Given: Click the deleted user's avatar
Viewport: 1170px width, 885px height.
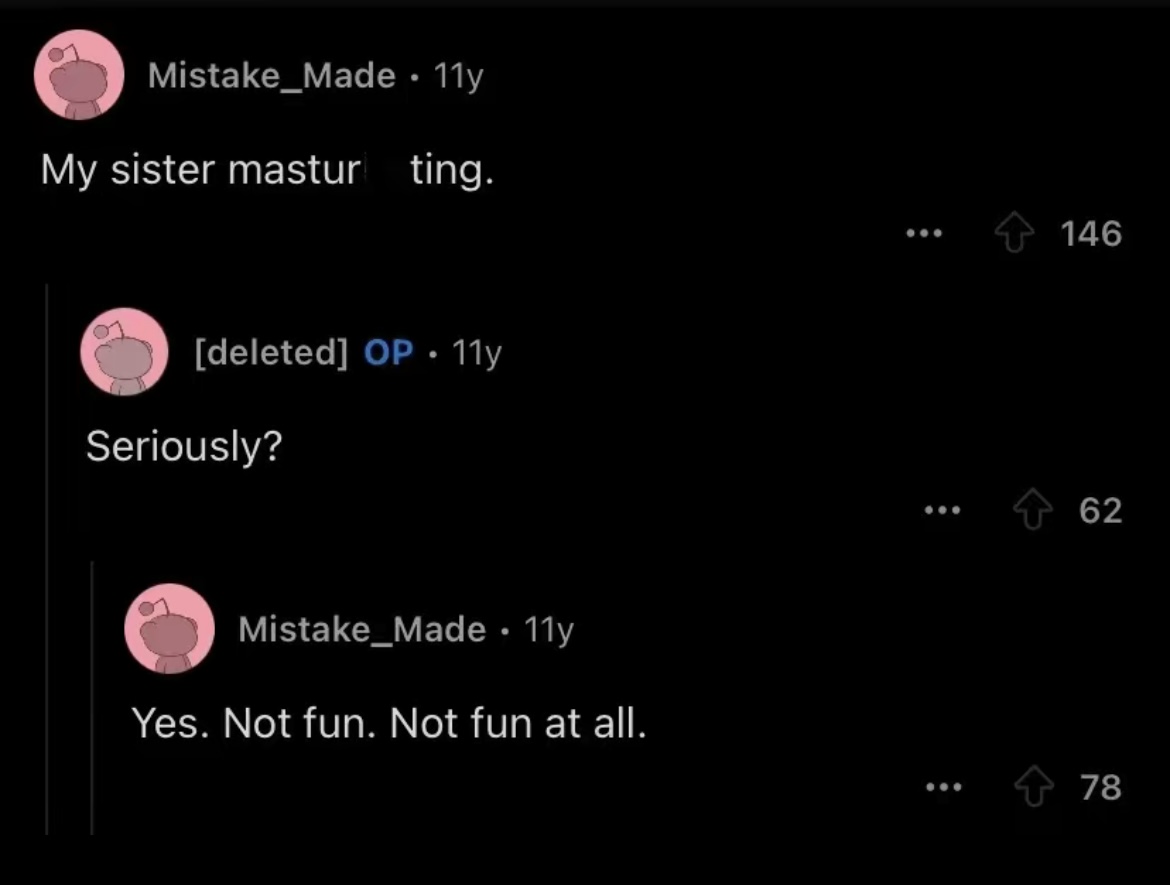Looking at the screenshot, I should [x=125, y=352].
